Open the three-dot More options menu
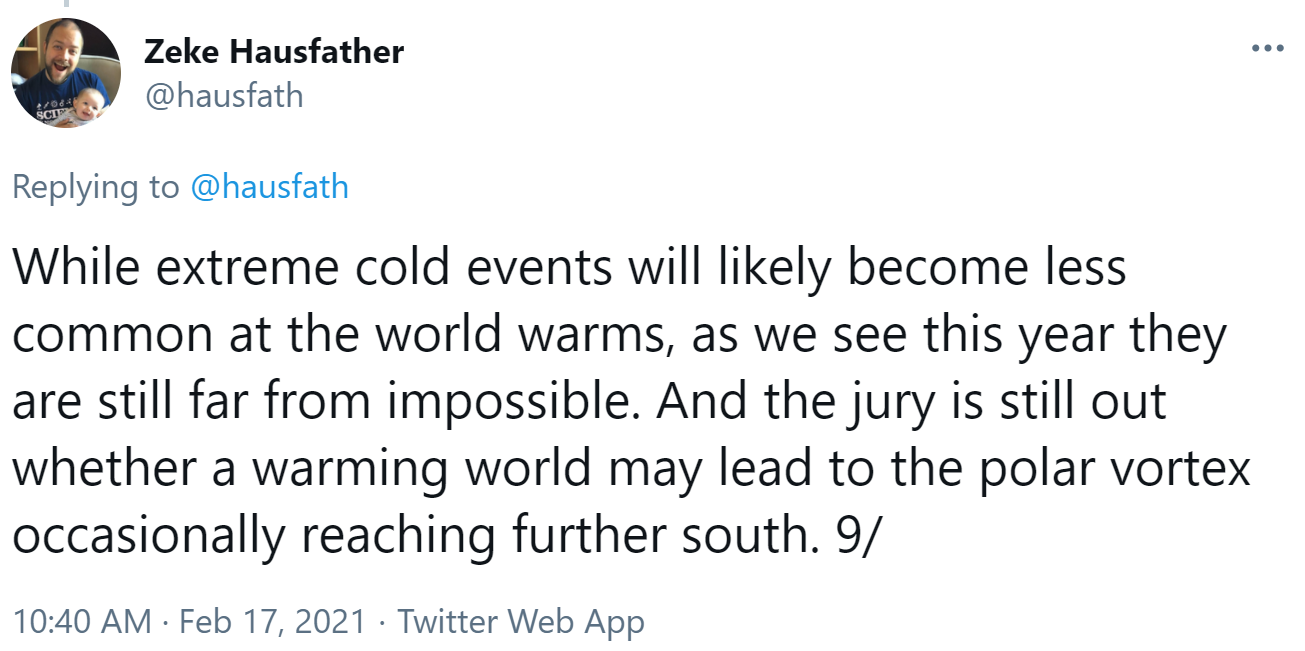The image size is (1305, 651). (1267, 48)
